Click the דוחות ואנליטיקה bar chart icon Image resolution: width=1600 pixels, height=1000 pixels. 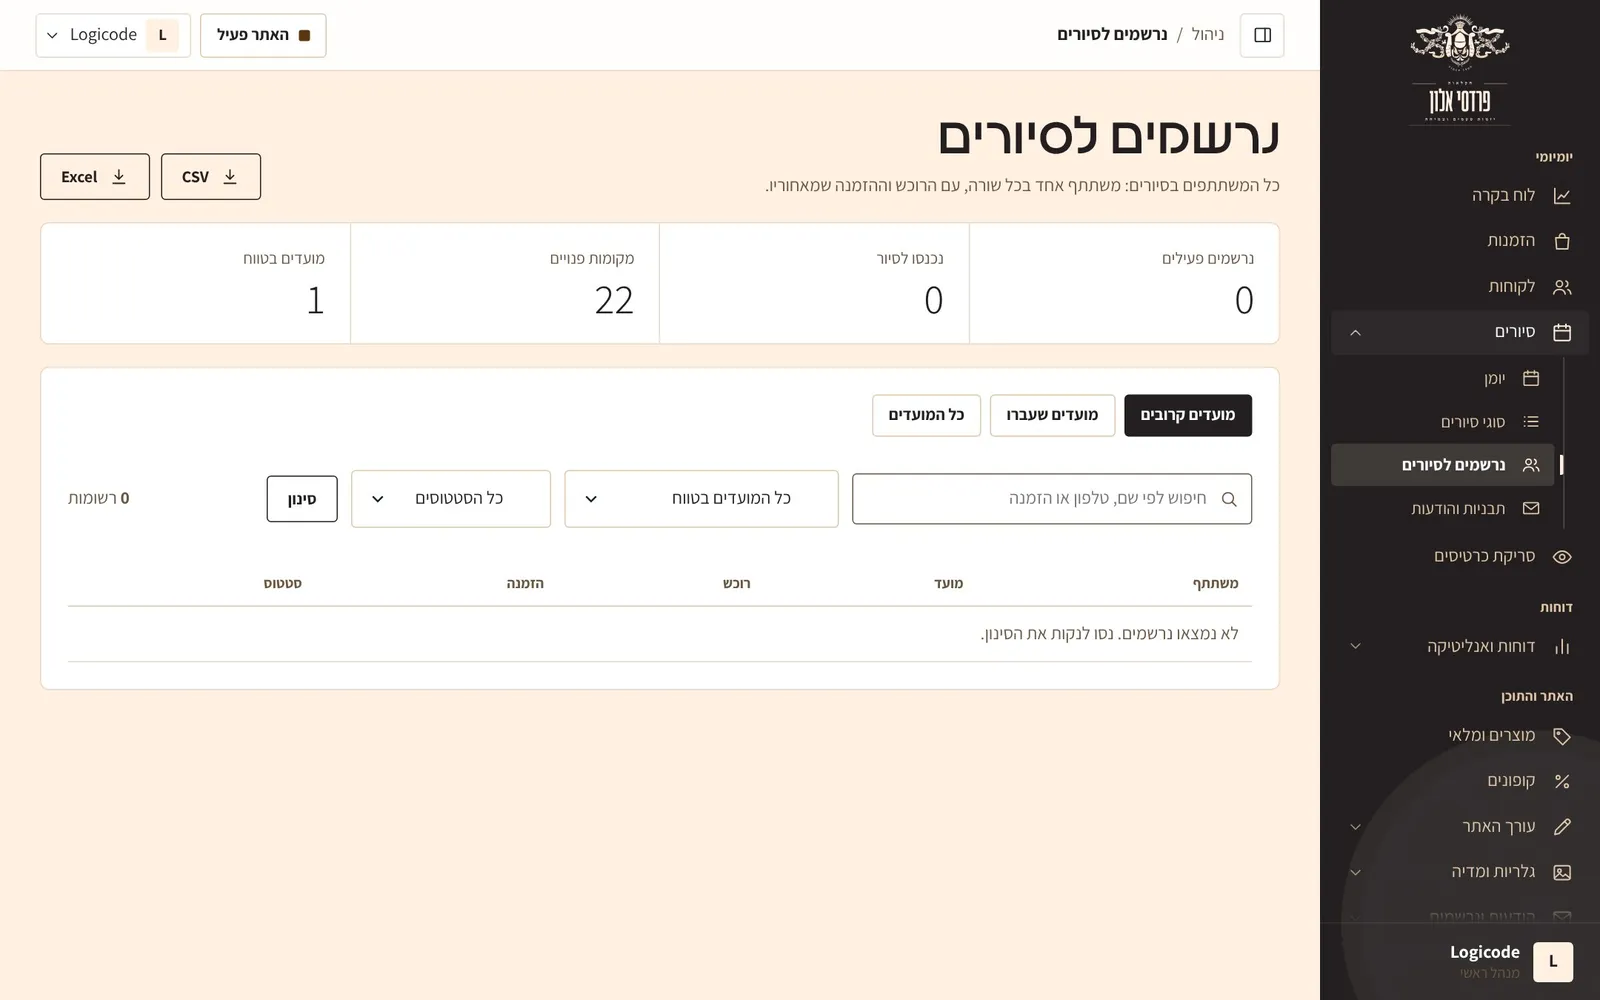[x=1562, y=647]
